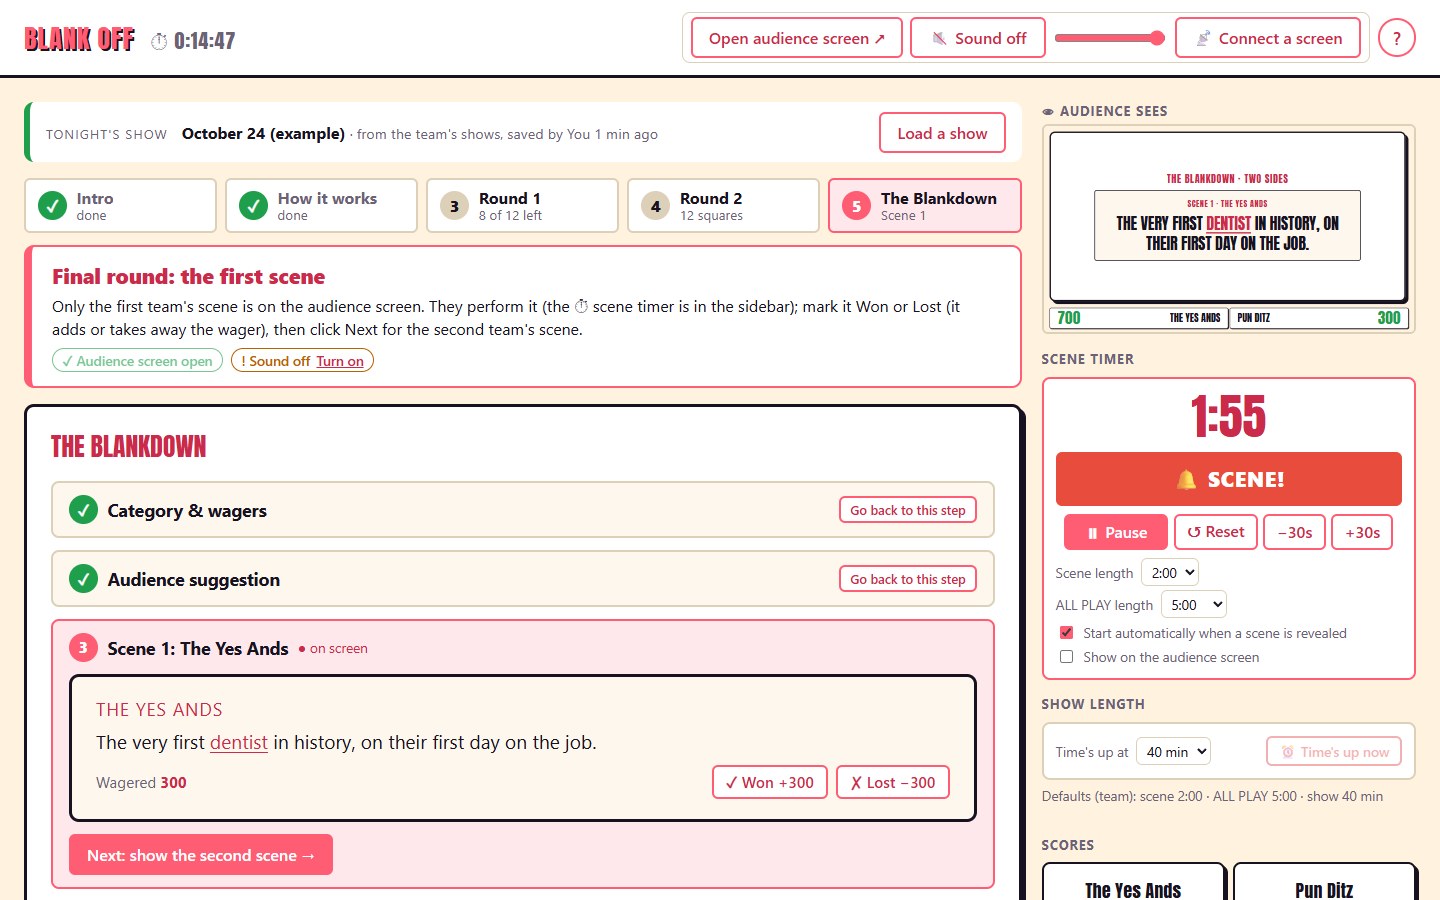The width and height of the screenshot is (1440, 900).
Task: Go back to Audience suggestion step
Action: [x=908, y=579]
